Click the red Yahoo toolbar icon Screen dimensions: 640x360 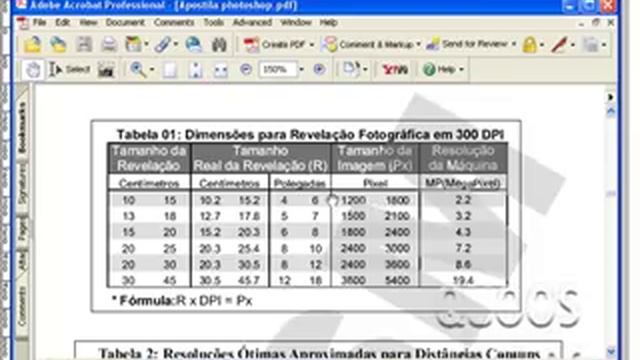point(395,69)
